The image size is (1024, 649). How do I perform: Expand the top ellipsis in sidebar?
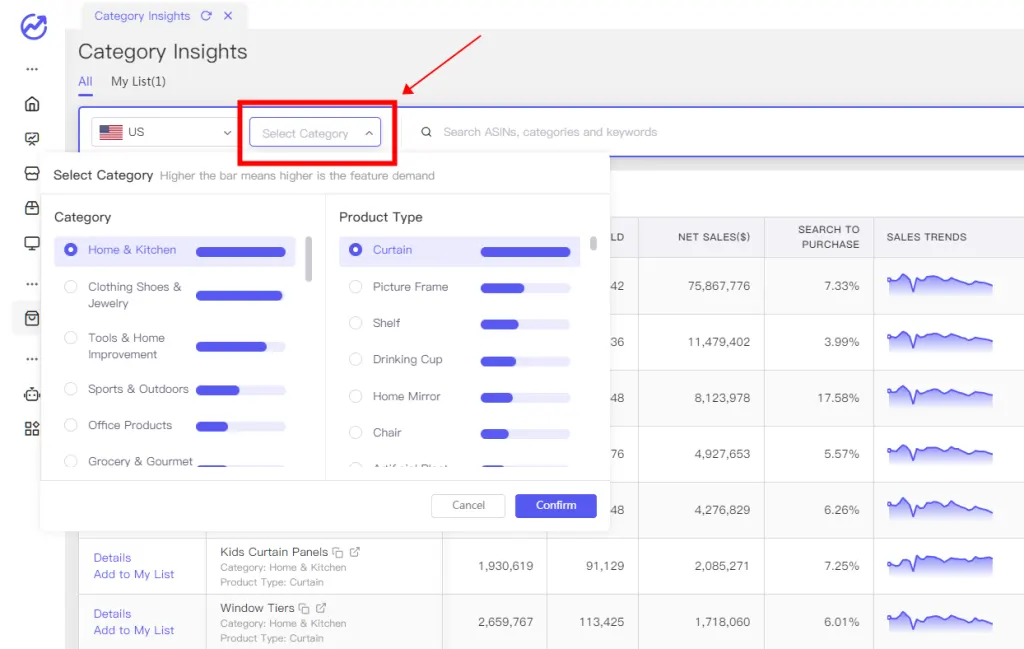tap(32, 69)
